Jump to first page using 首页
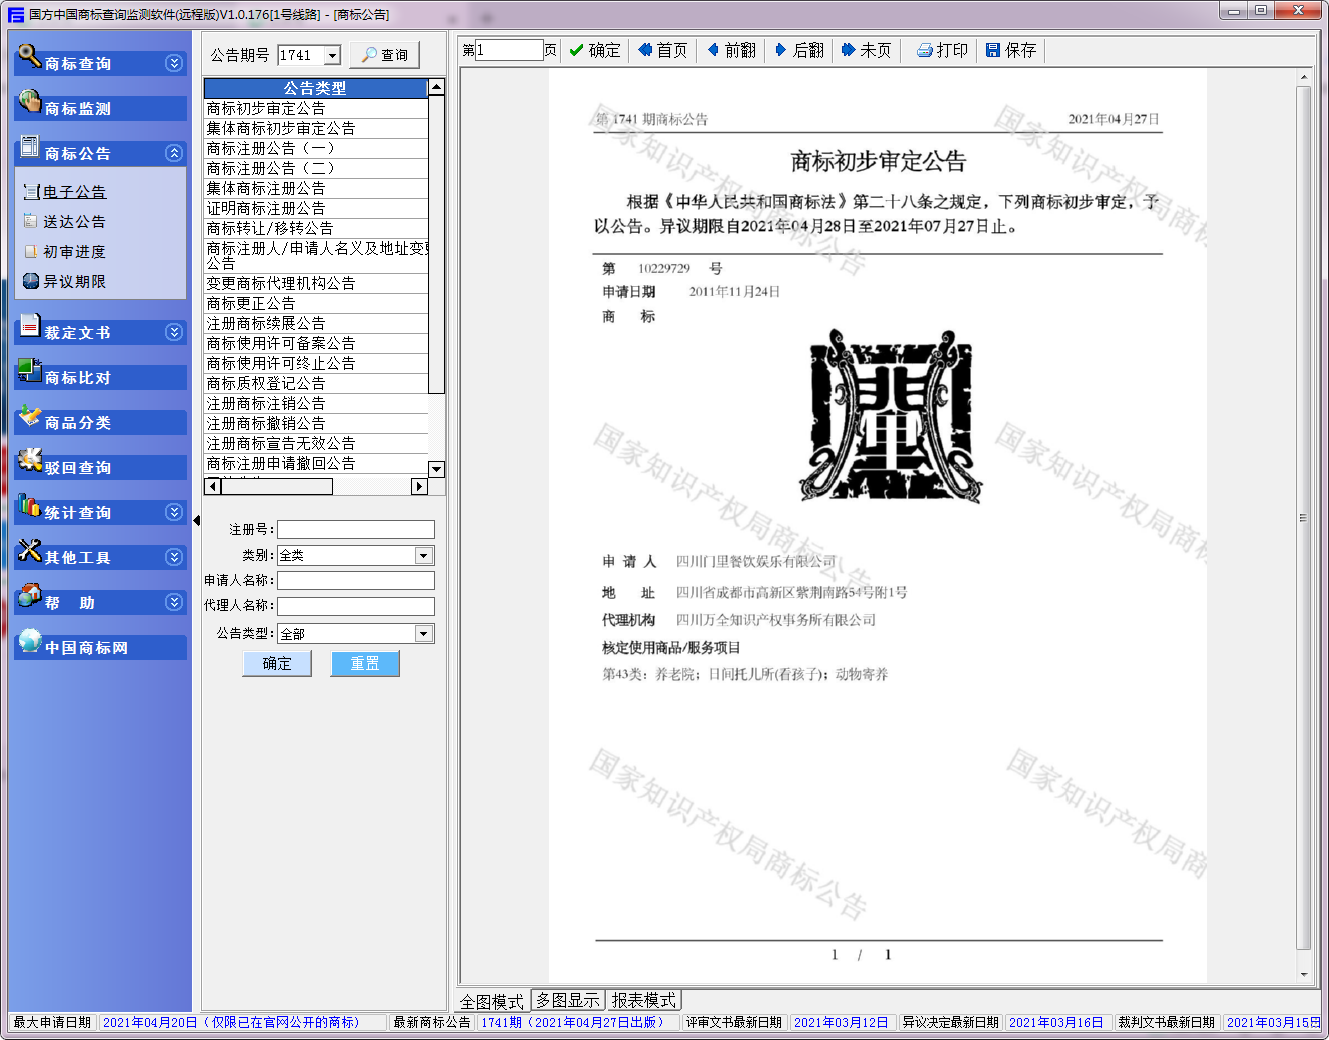Screen dimensions: 1329x1040 click(x=662, y=51)
